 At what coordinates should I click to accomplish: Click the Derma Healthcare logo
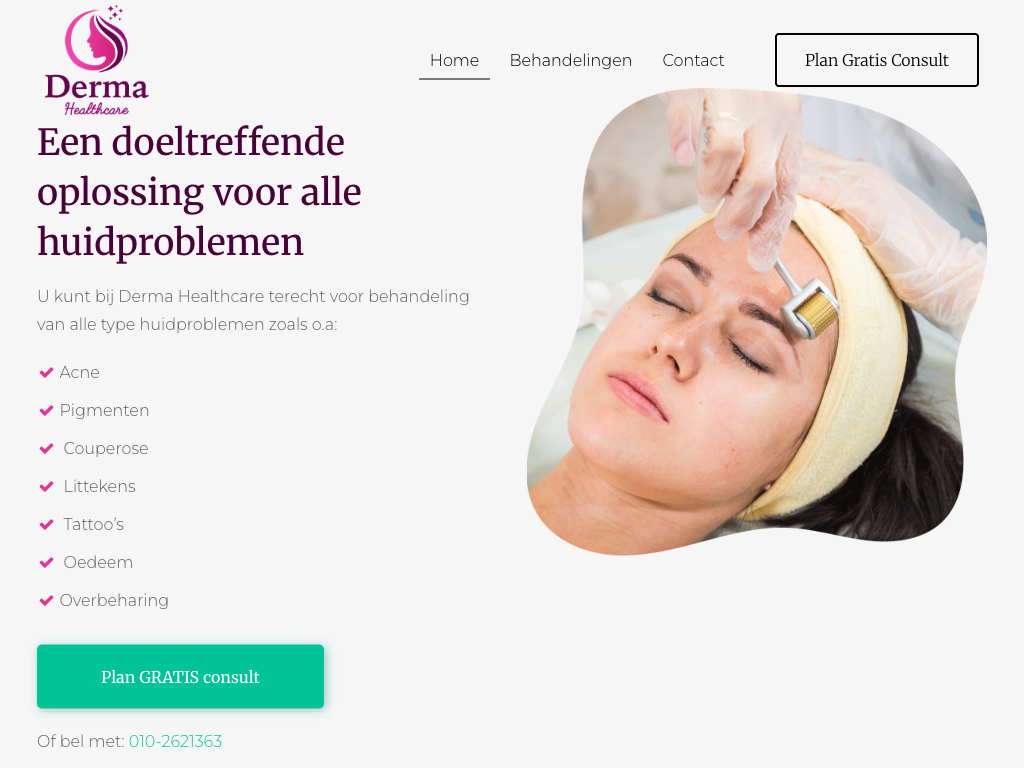[97, 61]
